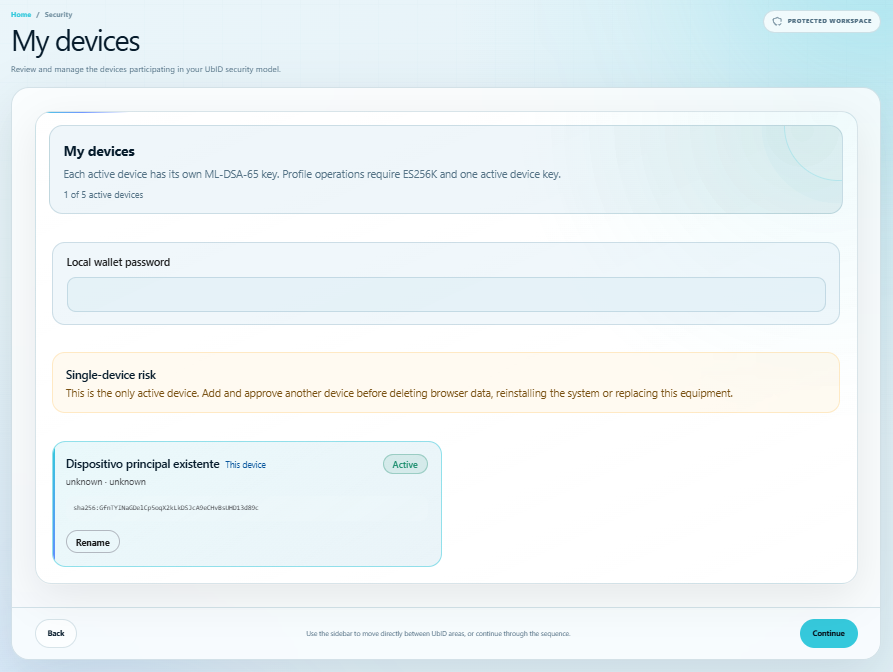Click the sidebar hint text in footer
This screenshot has width=893, height=672.
point(438,634)
